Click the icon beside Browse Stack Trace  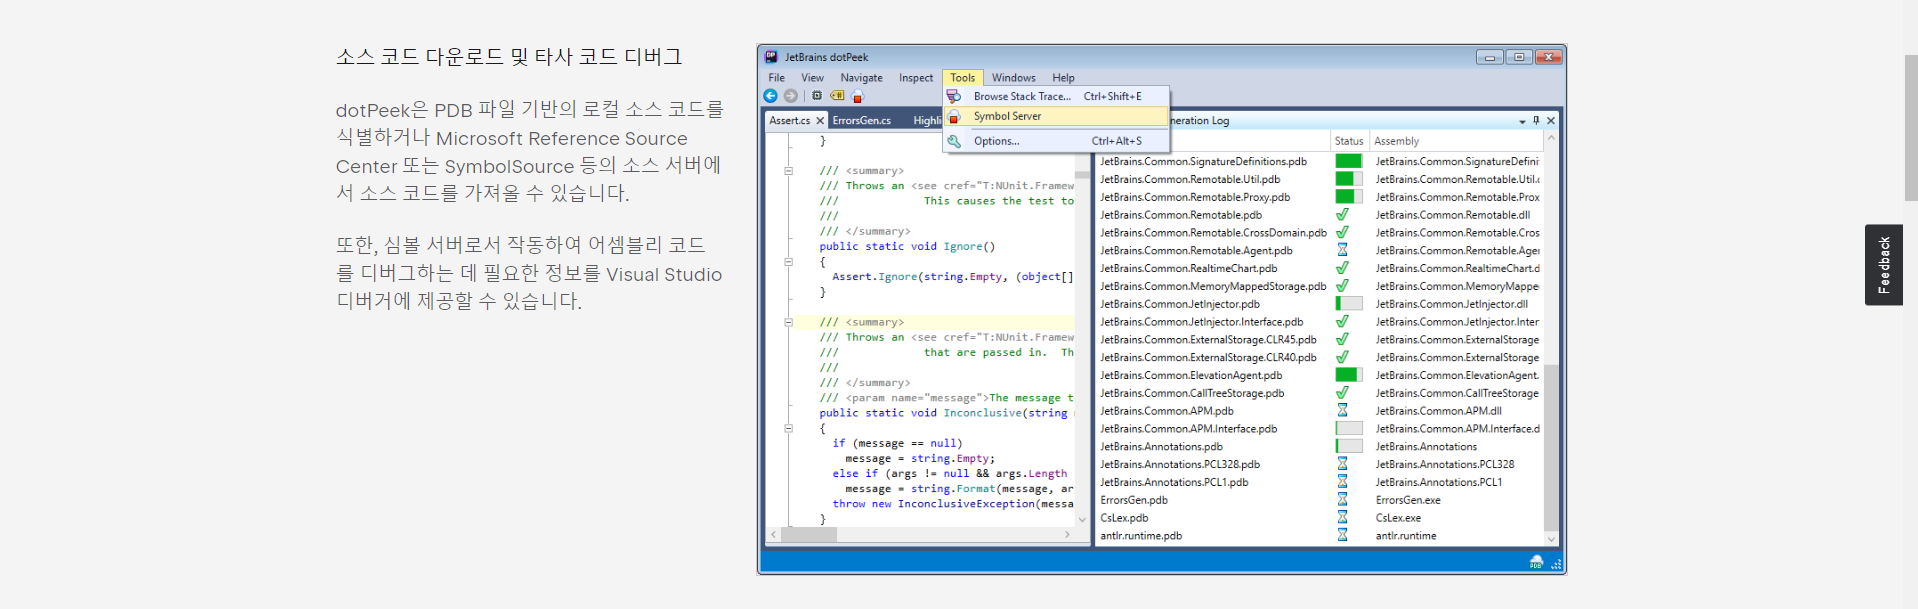(x=954, y=97)
